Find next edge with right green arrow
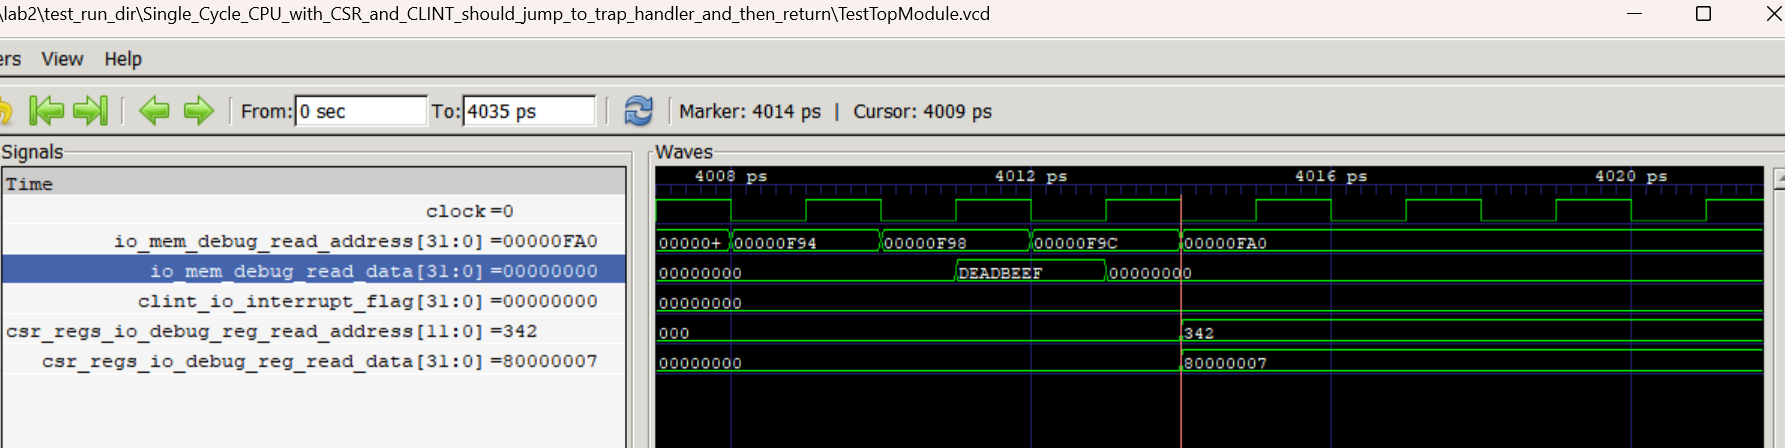Viewport: 1785px width, 448px height. pyautogui.click(x=198, y=111)
